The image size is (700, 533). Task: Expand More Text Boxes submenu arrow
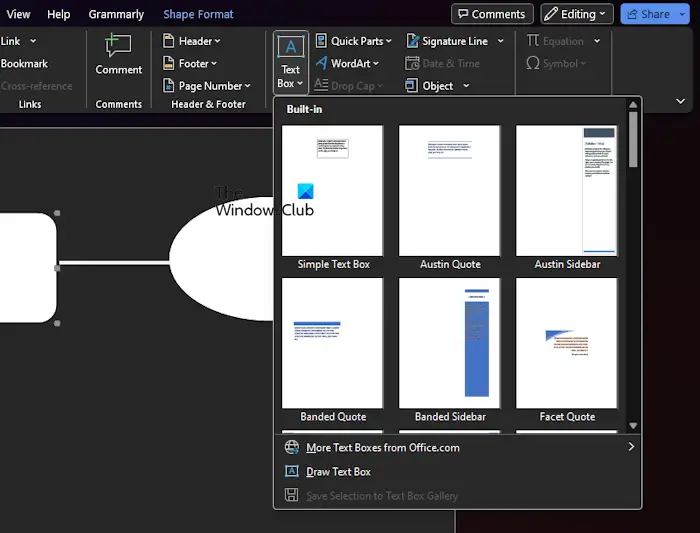click(x=631, y=447)
